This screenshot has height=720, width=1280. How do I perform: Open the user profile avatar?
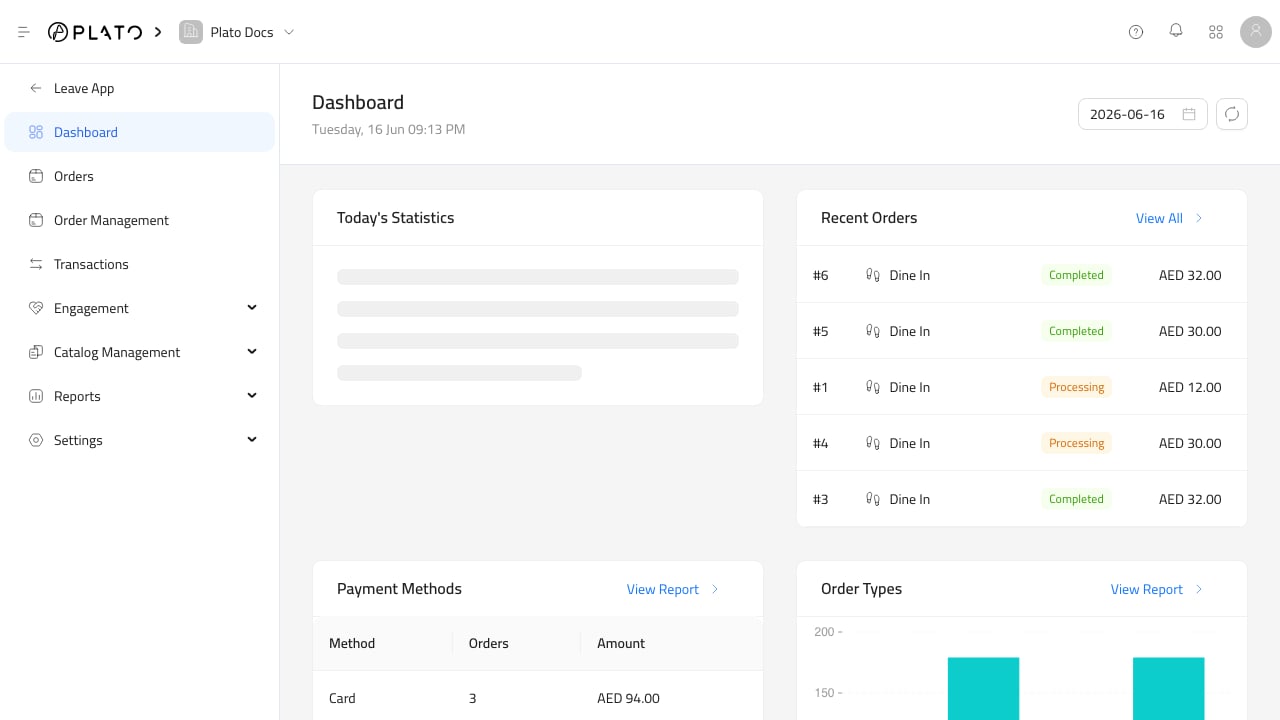point(1256,32)
